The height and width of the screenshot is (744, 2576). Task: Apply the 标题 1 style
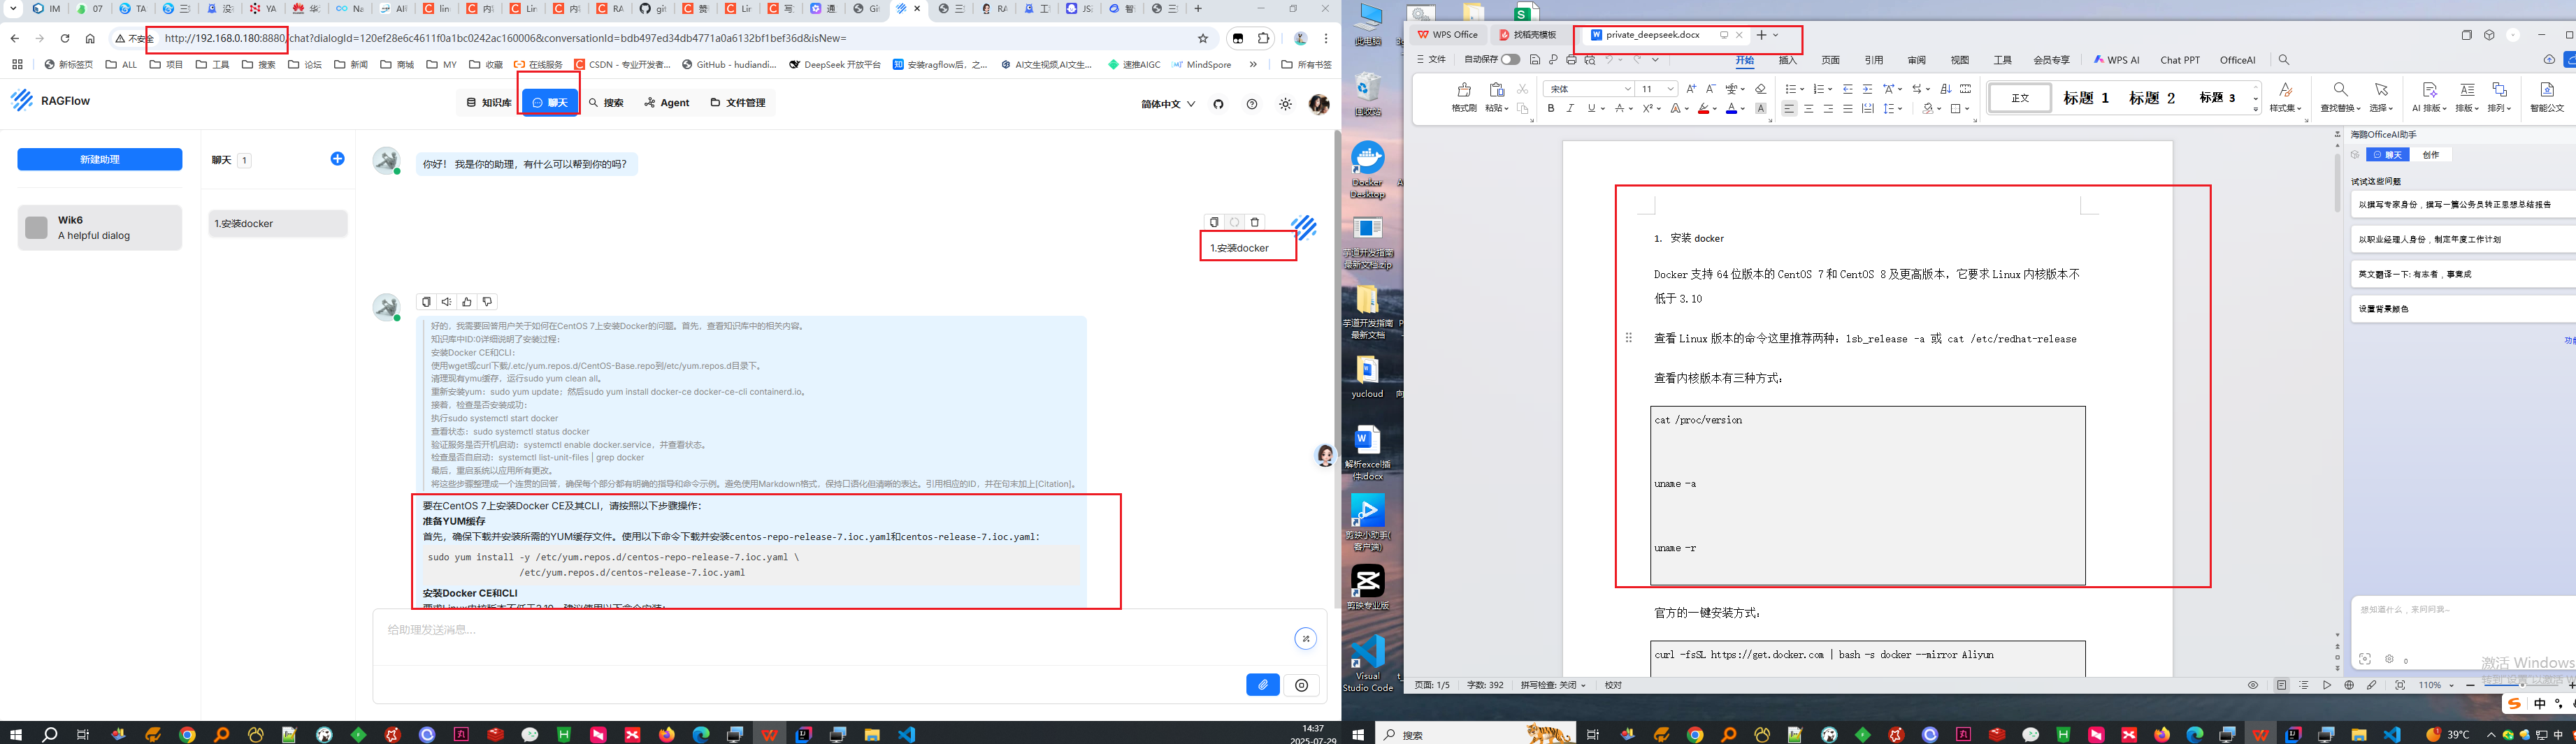tap(2086, 98)
